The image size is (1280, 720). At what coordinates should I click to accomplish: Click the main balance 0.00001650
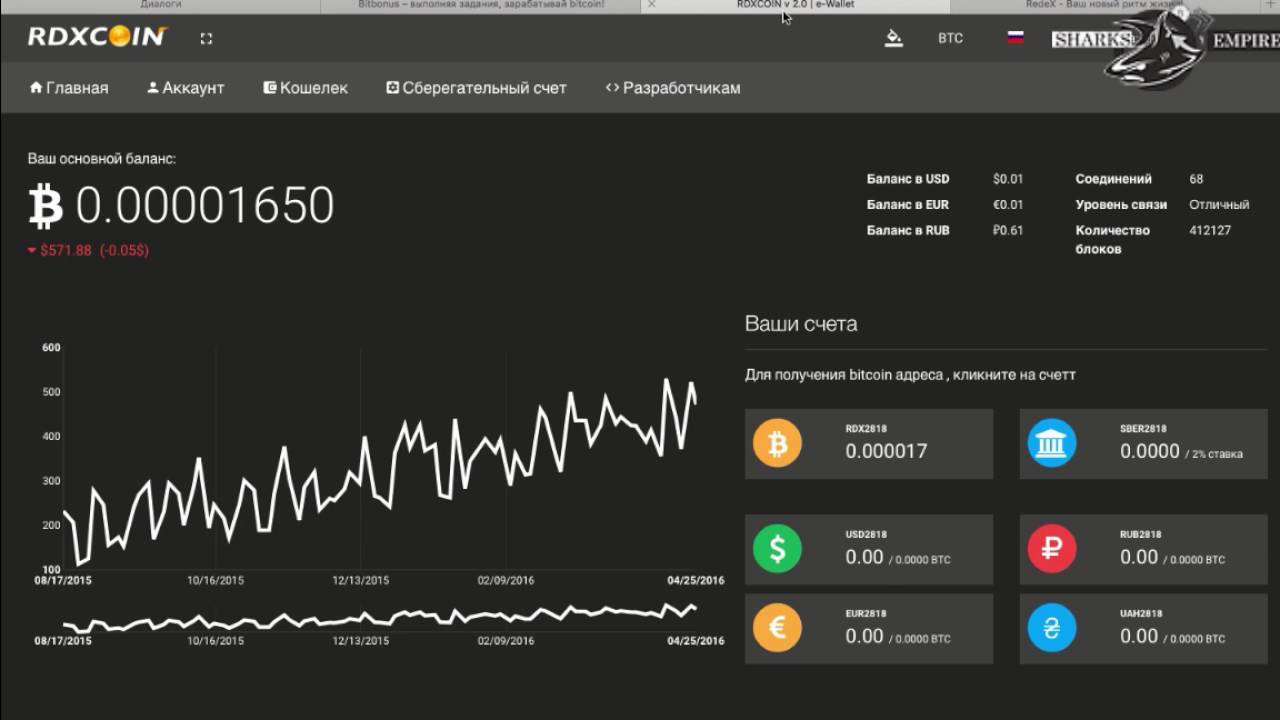coord(205,205)
